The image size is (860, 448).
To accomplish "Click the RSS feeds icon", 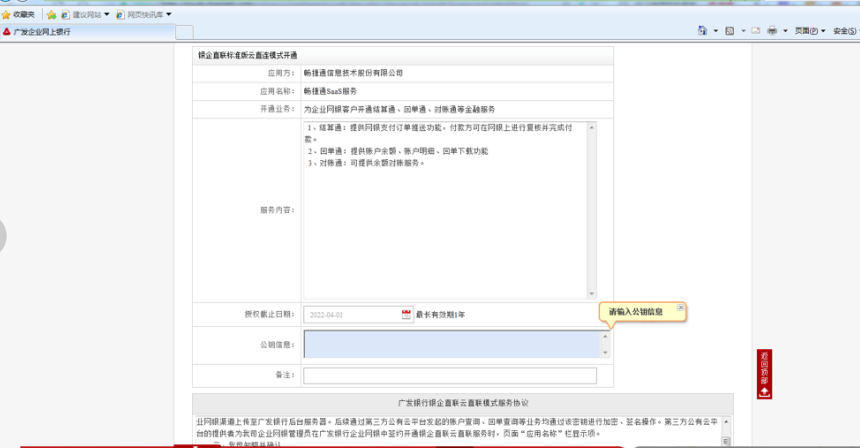I will (729, 31).
